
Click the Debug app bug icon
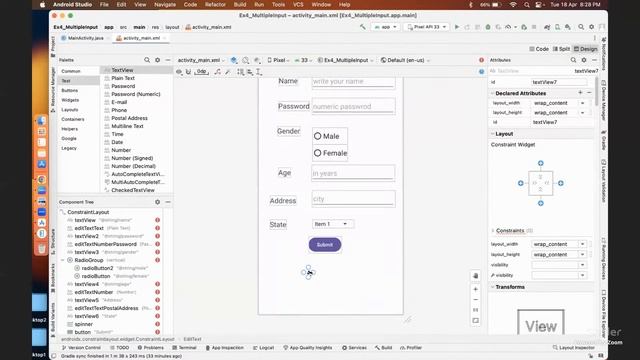coord(488,27)
